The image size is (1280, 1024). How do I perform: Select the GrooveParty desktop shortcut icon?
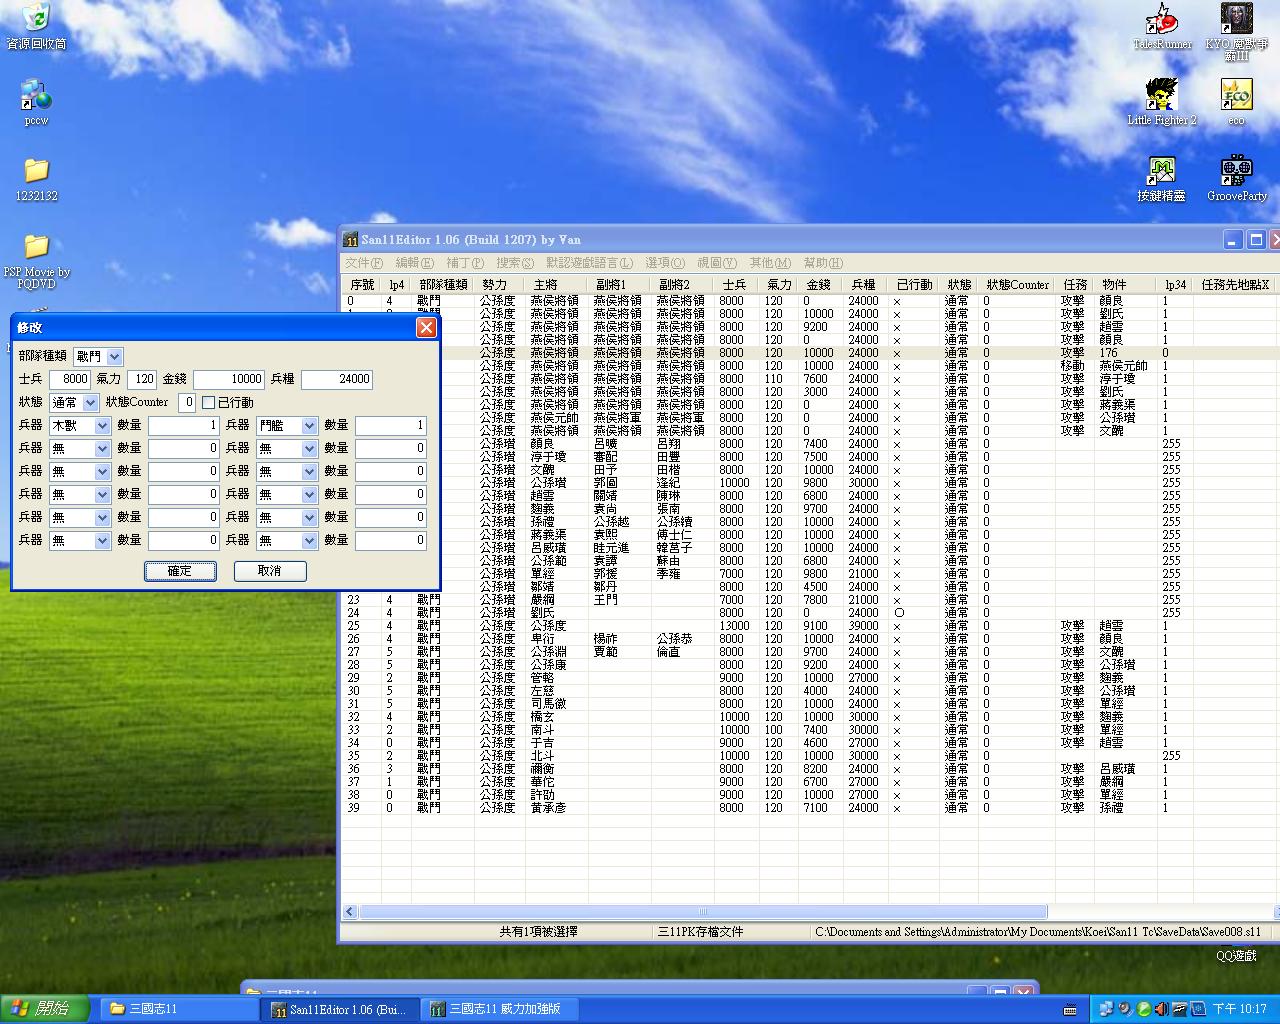[1237, 171]
